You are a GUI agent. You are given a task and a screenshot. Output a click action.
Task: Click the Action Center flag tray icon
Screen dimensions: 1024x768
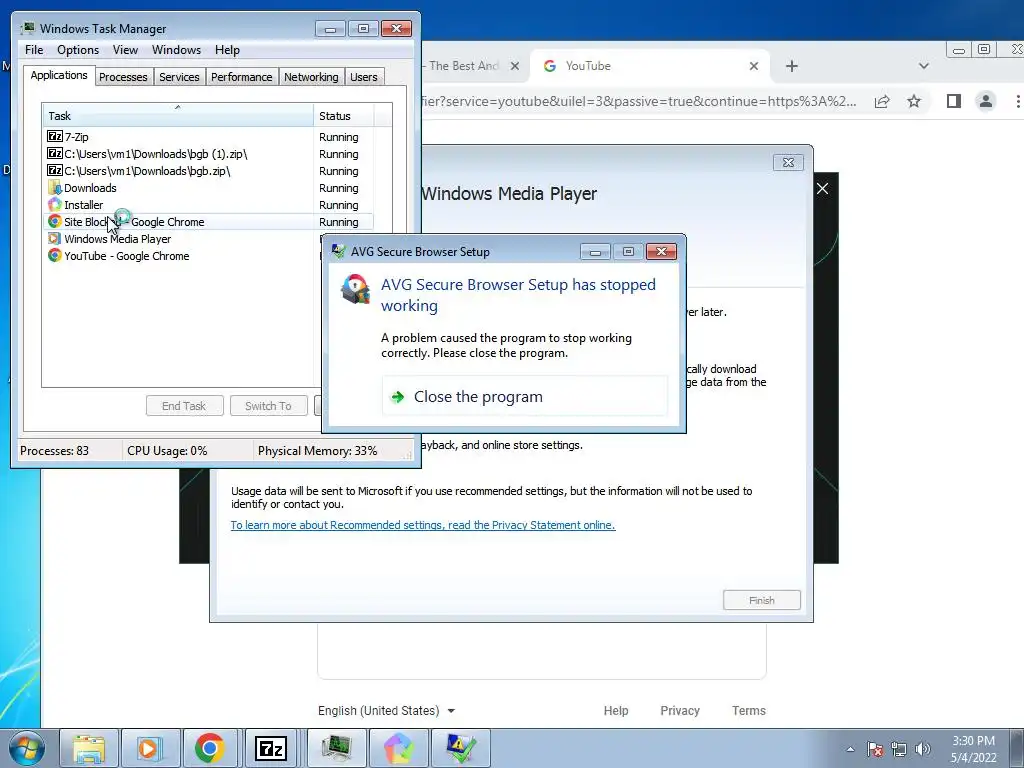tap(874, 749)
